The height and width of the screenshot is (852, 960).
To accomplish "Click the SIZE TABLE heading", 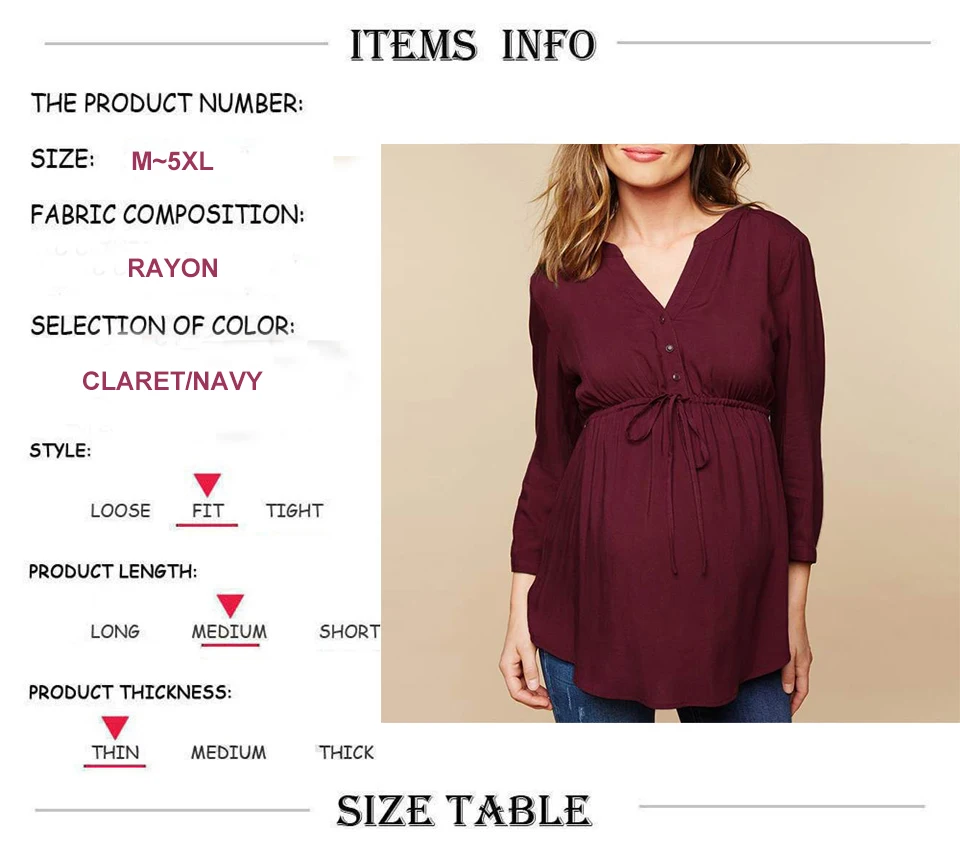I will (x=464, y=810).
